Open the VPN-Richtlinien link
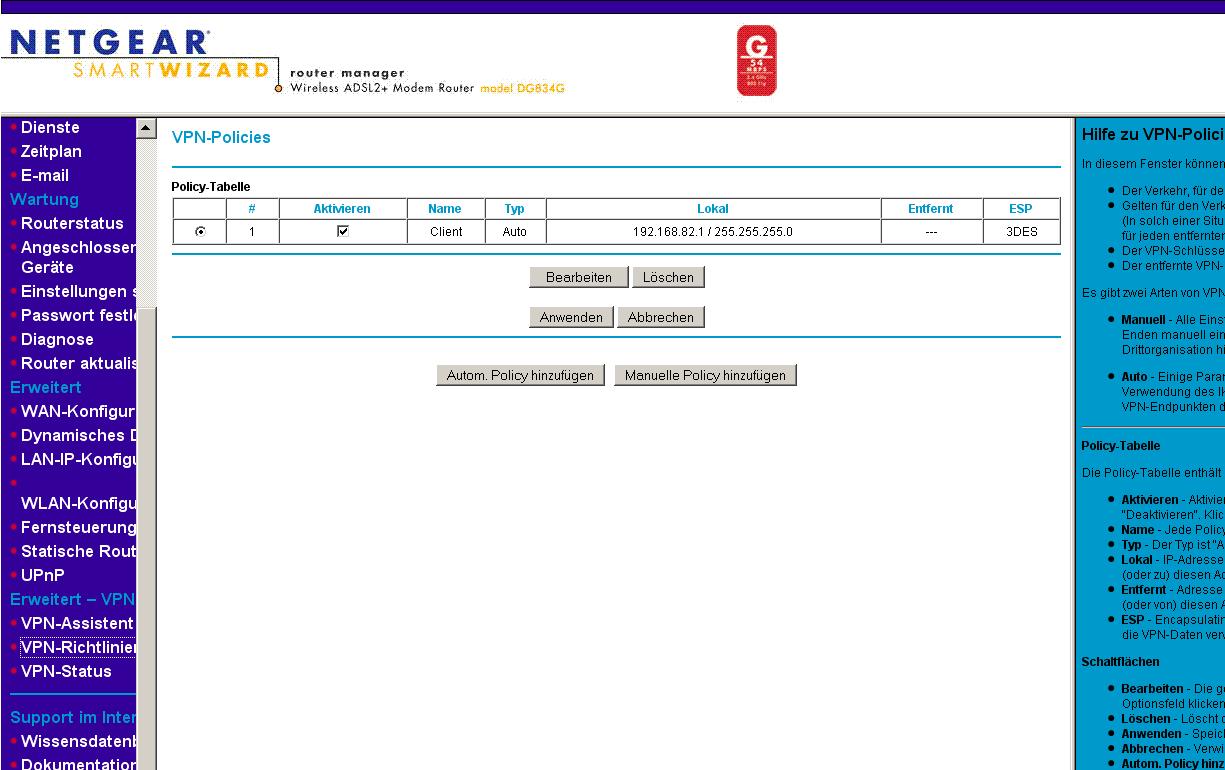This screenshot has height=770, width=1225. click(x=77, y=647)
